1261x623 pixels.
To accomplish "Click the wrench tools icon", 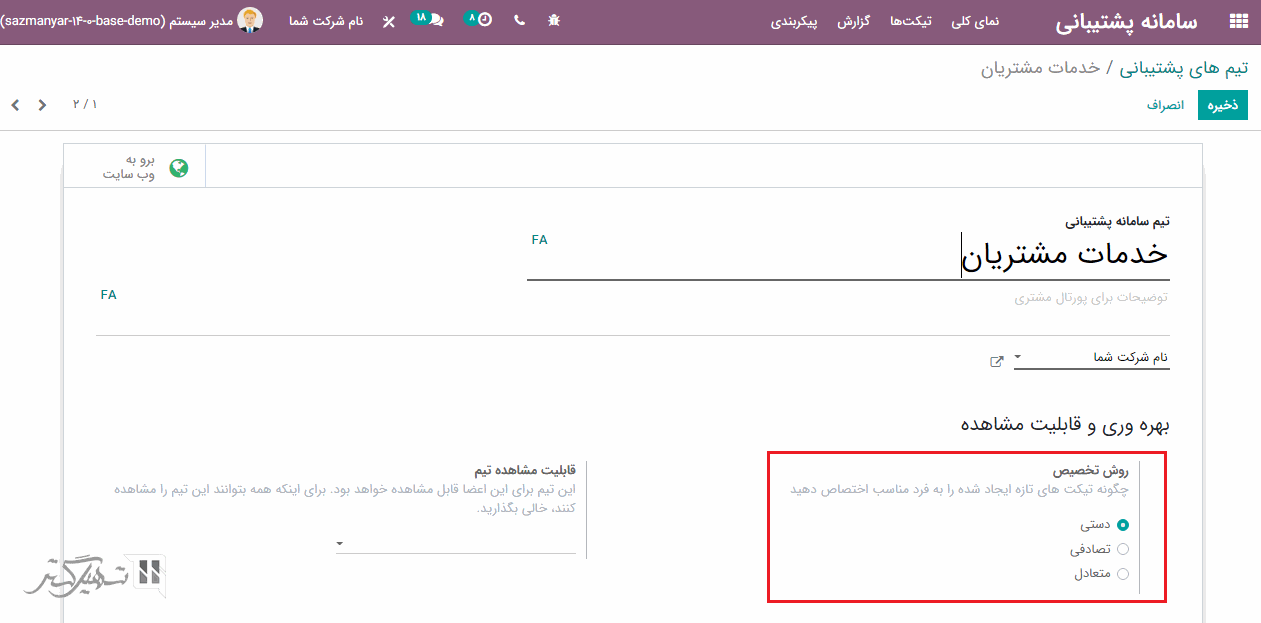I will tap(389, 21).
